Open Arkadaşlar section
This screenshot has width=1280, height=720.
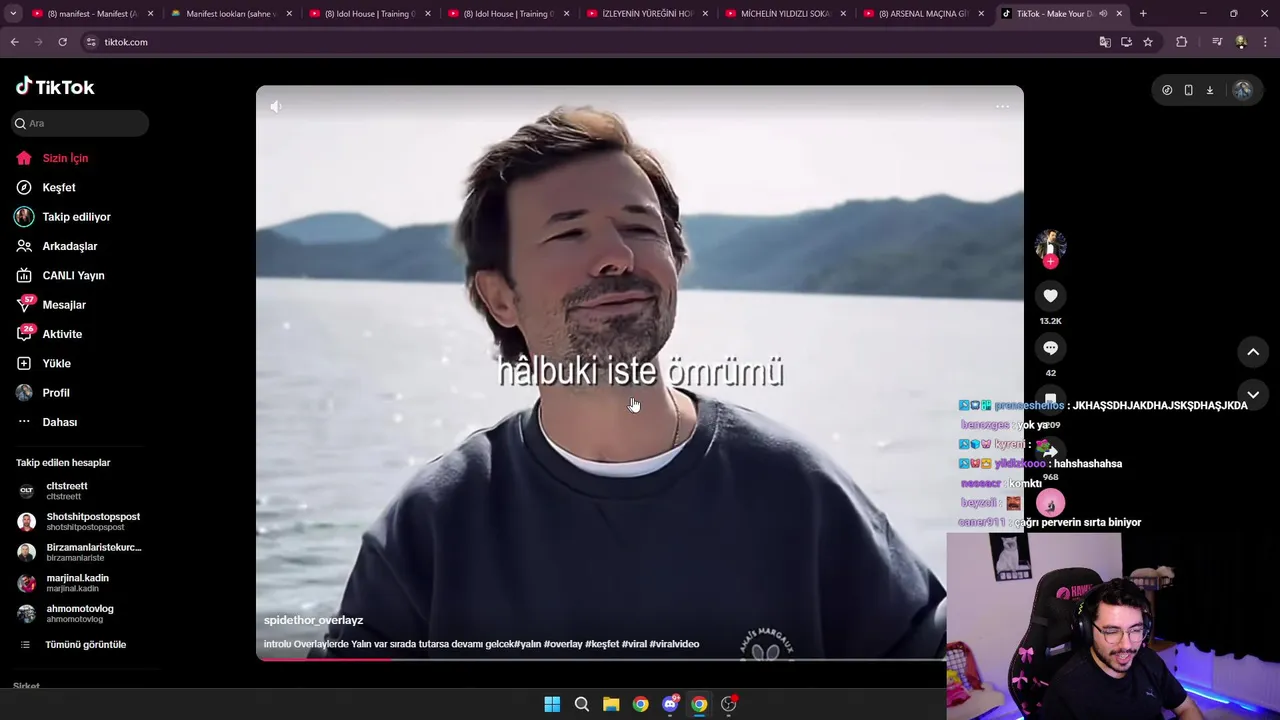point(69,246)
